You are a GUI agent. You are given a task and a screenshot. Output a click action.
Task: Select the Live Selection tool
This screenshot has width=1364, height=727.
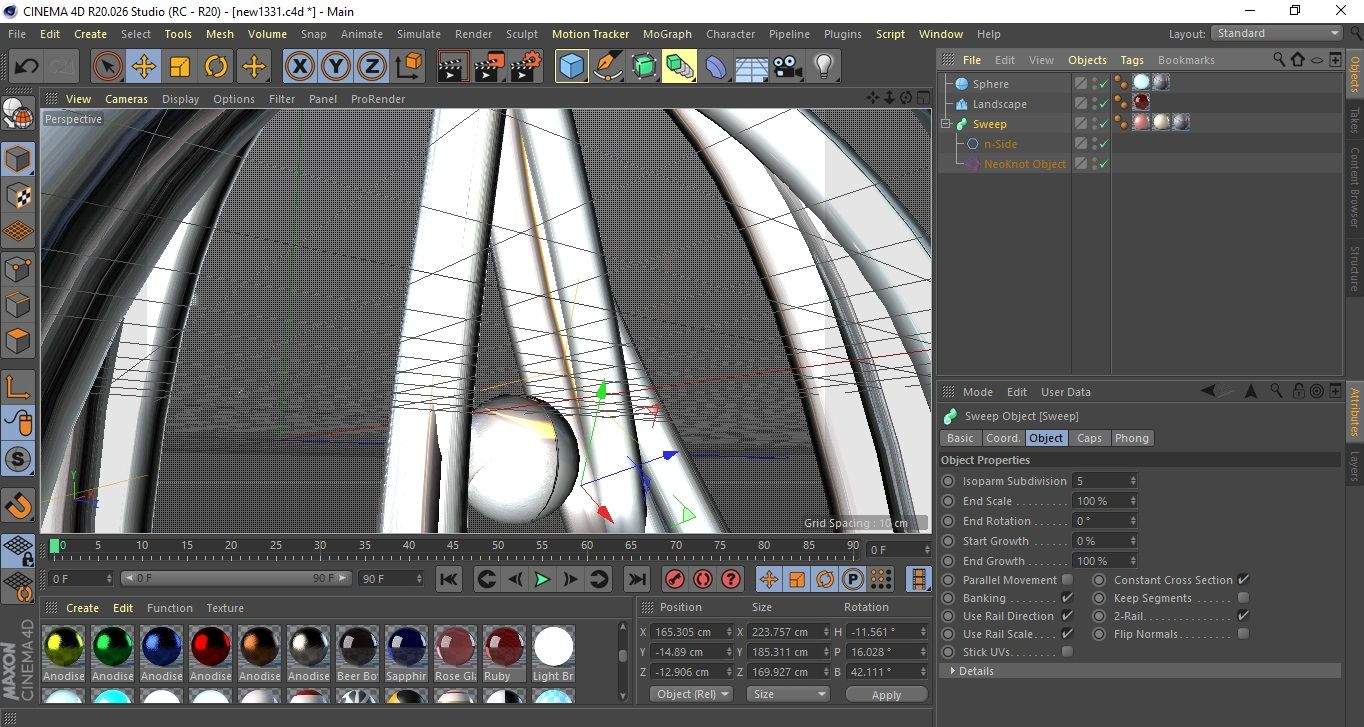(x=108, y=67)
